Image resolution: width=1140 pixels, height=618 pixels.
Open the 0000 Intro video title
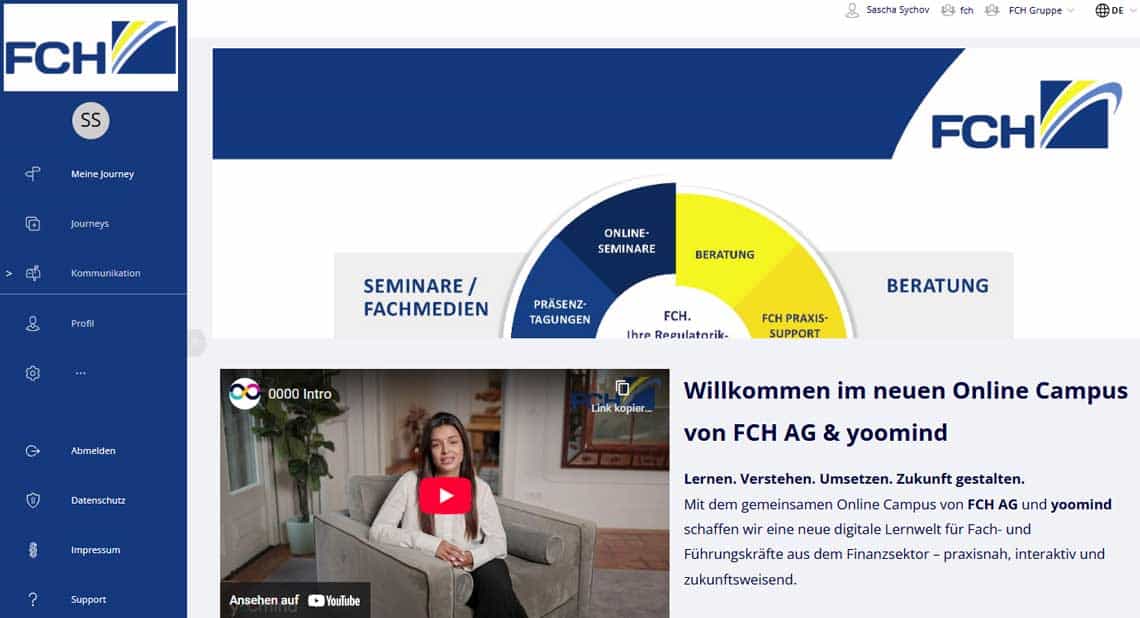click(x=300, y=393)
